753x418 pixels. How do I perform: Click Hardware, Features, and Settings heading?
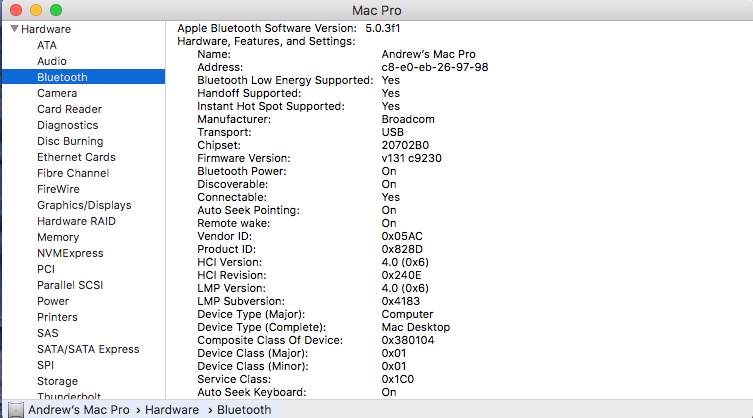[x=267, y=41]
